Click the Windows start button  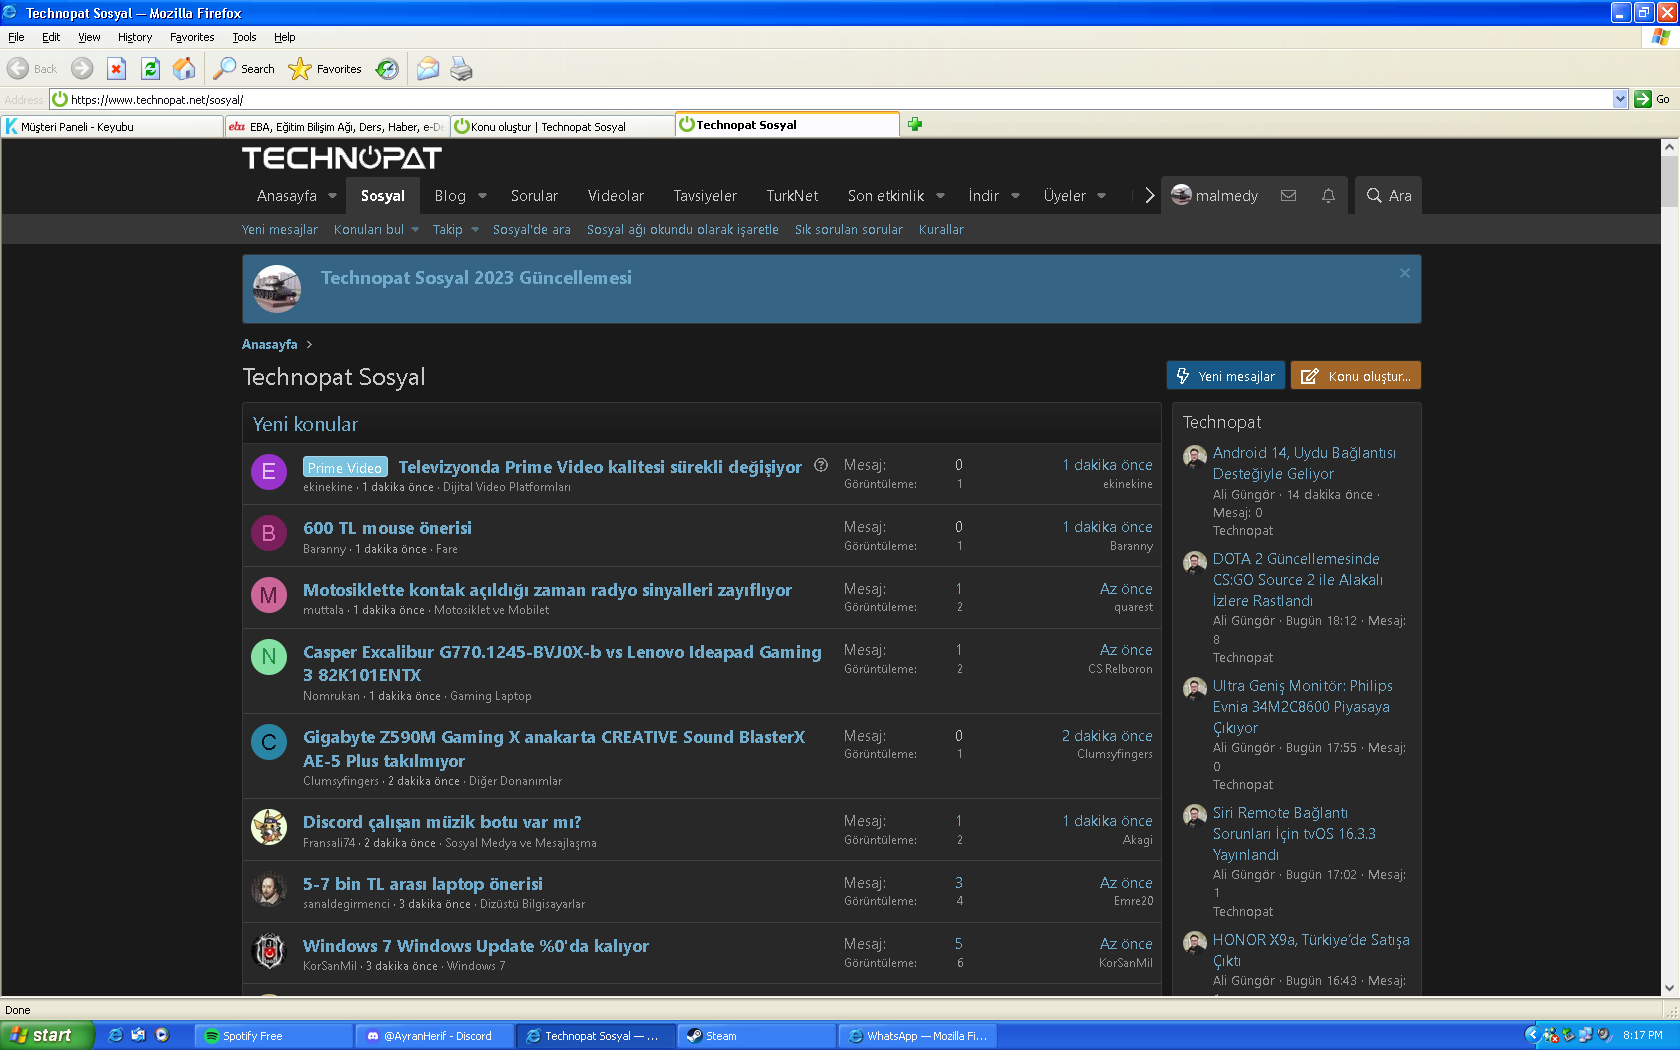pyautogui.click(x=46, y=1036)
